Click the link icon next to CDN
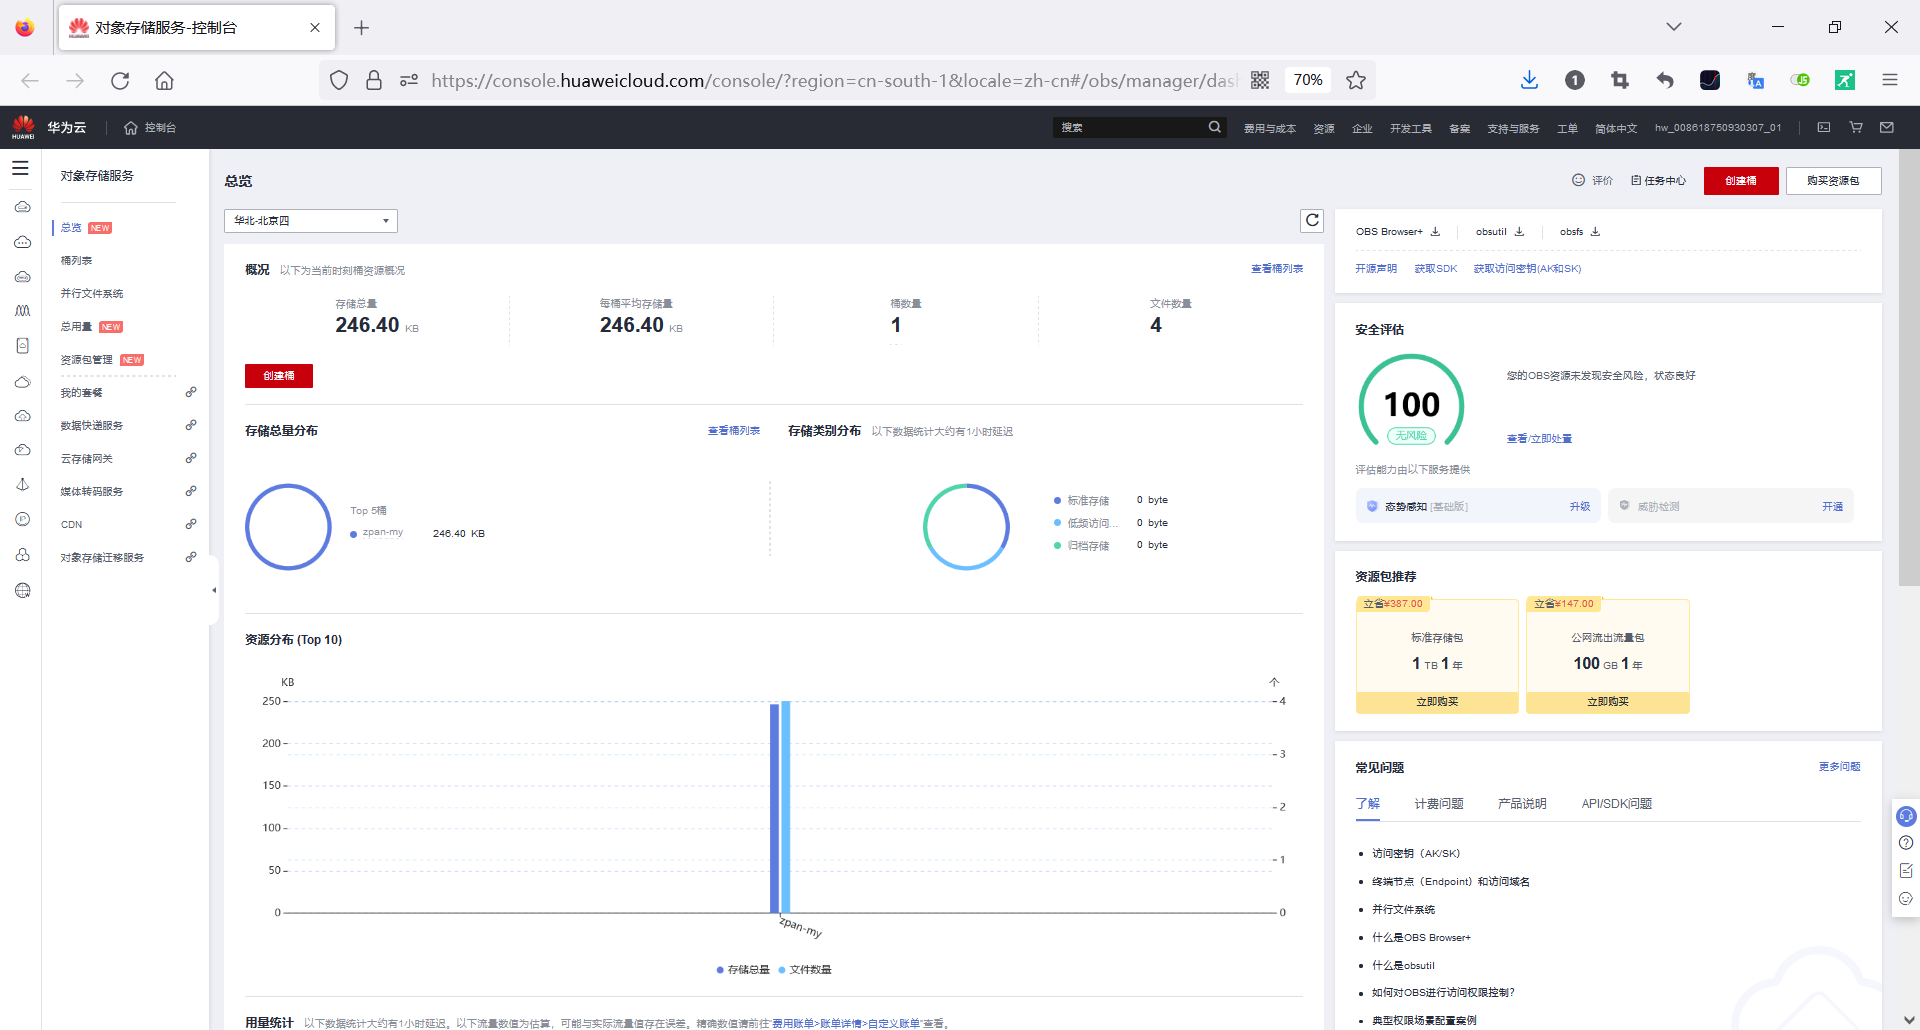The height and width of the screenshot is (1030, 1920). click(190, 524)
